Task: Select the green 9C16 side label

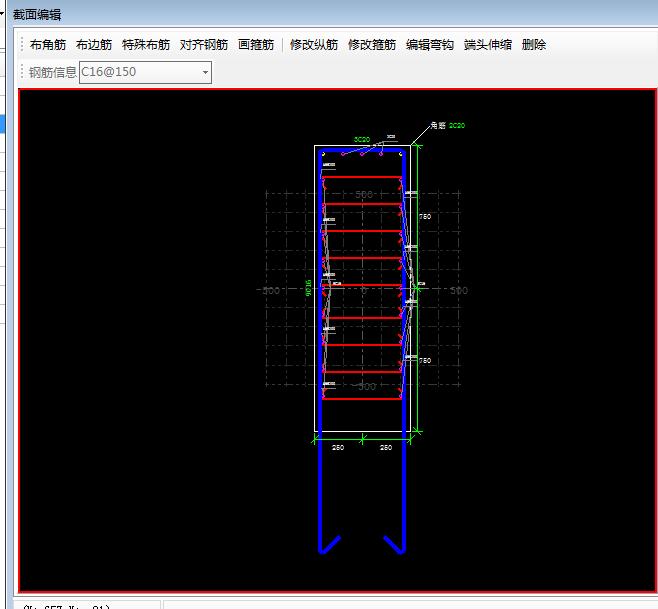Action: (x=308, y=288)
